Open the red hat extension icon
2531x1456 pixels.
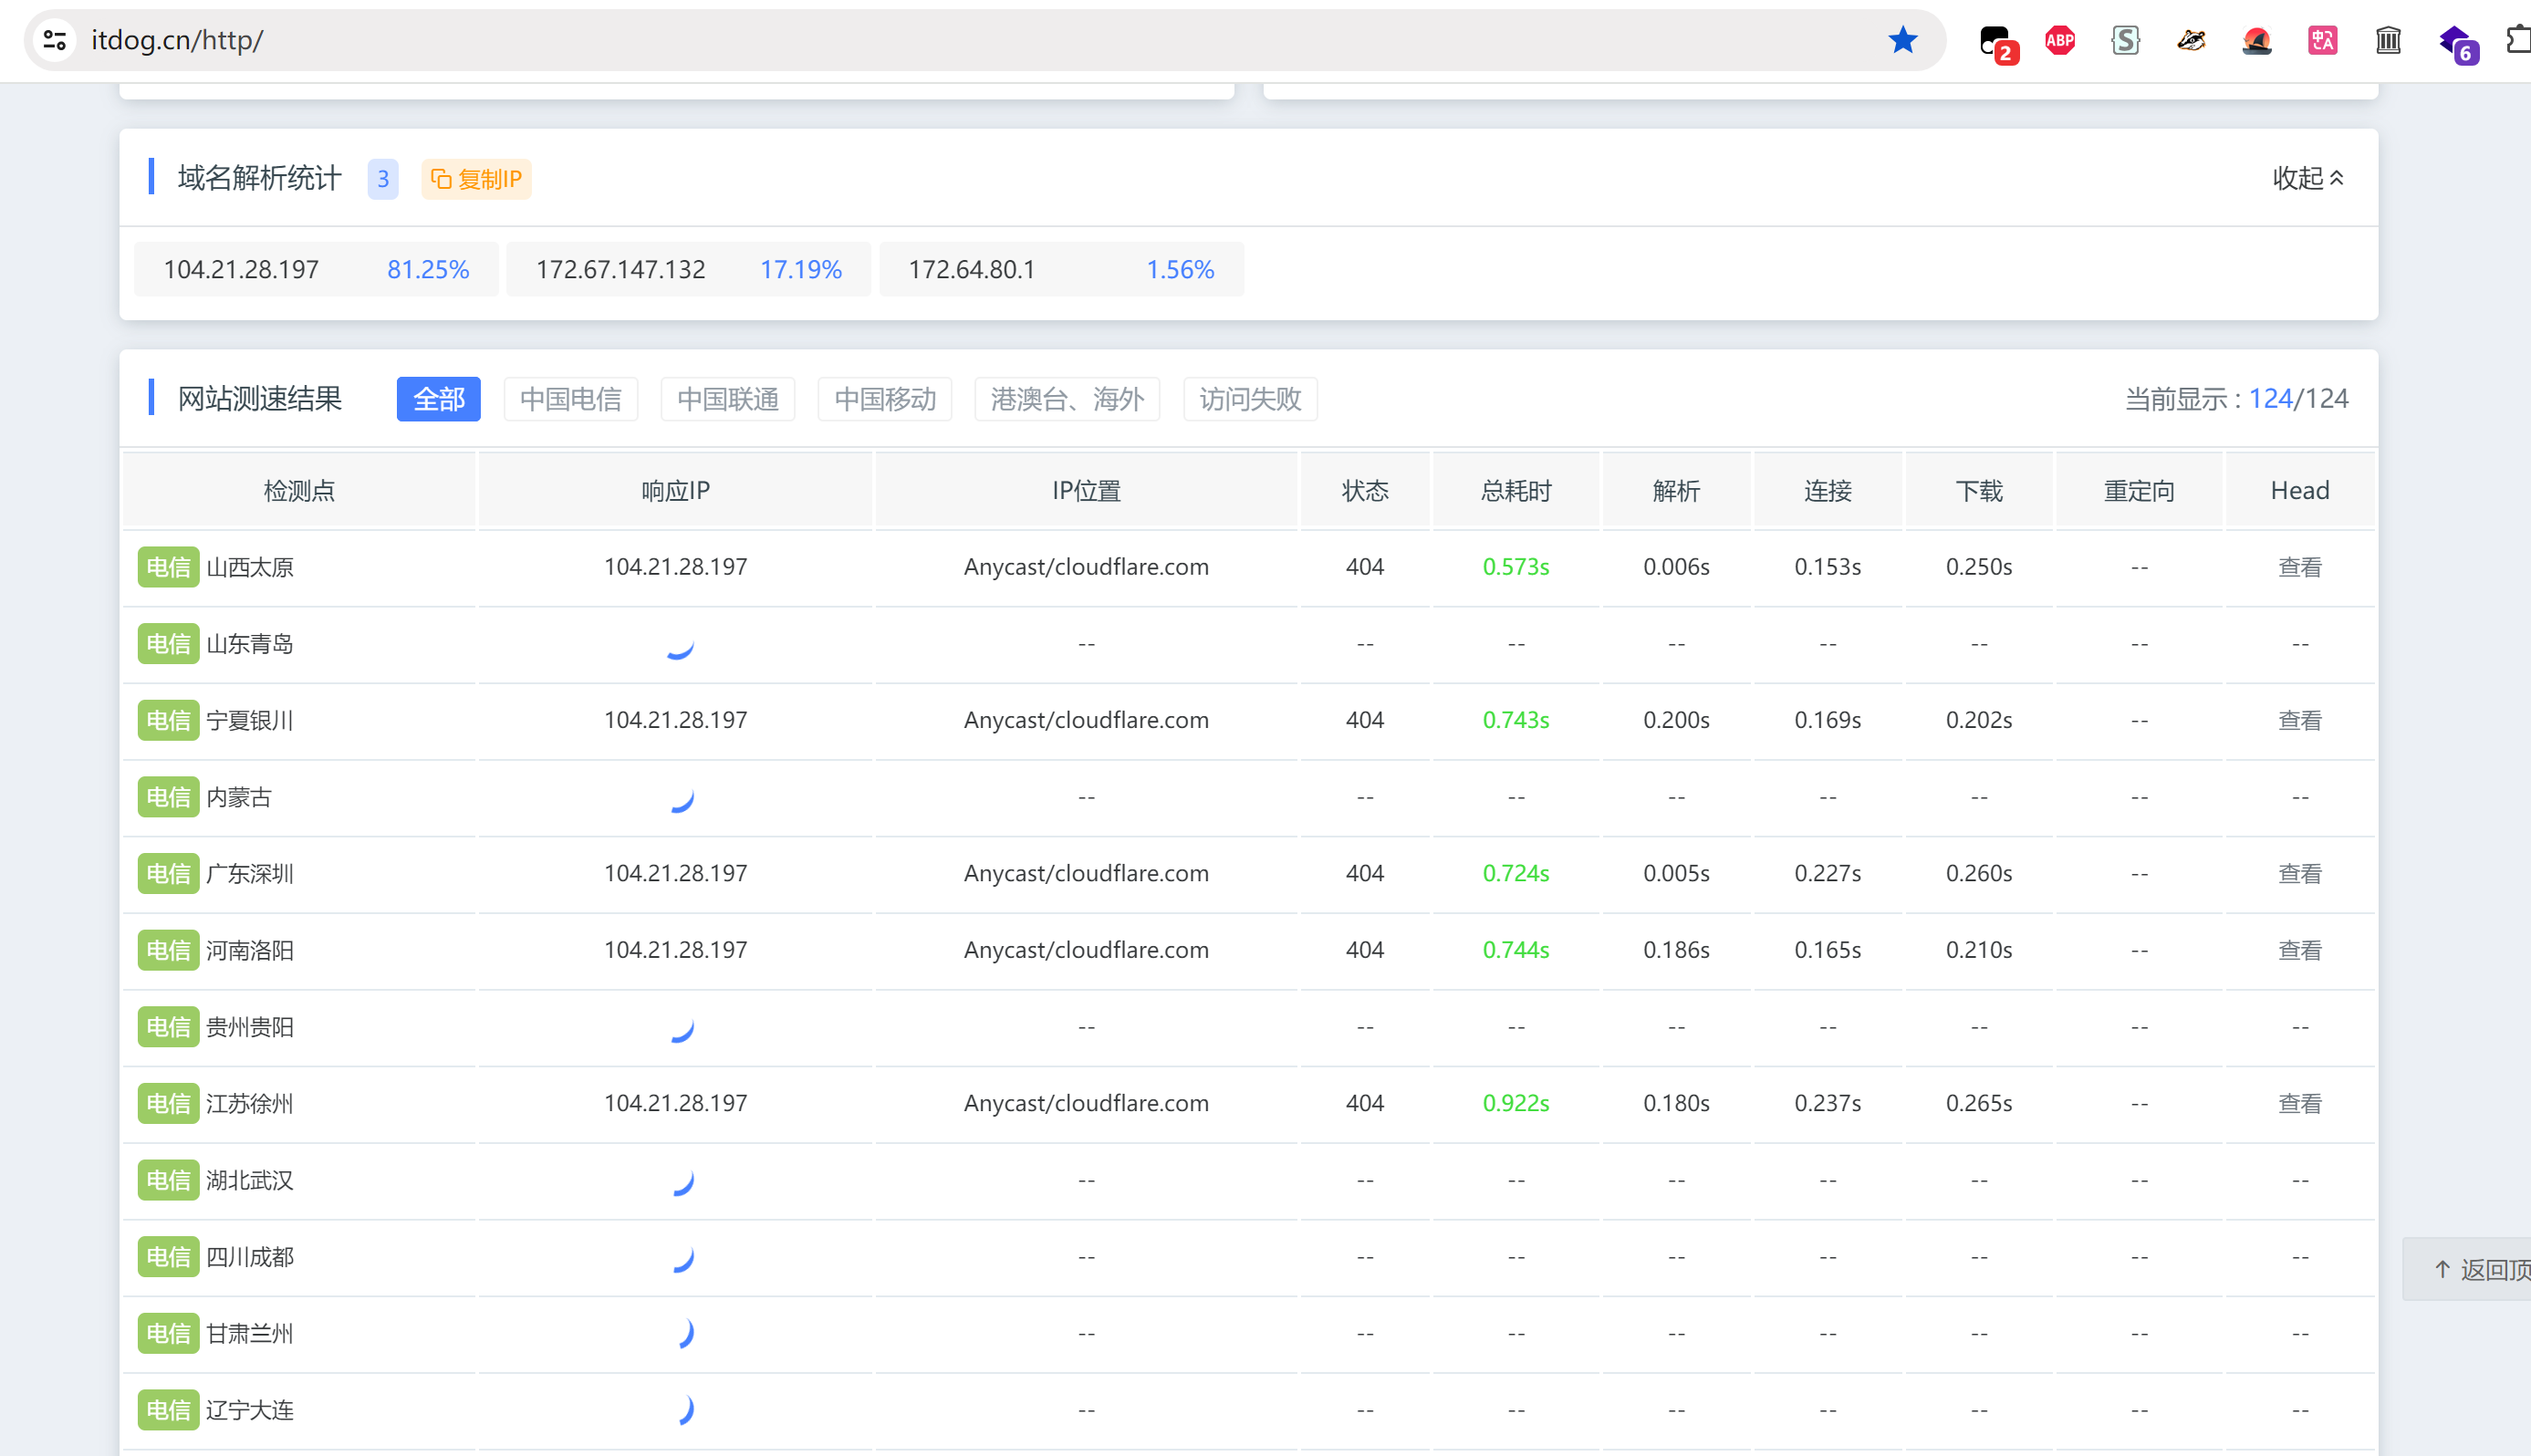coord(2257,40)
